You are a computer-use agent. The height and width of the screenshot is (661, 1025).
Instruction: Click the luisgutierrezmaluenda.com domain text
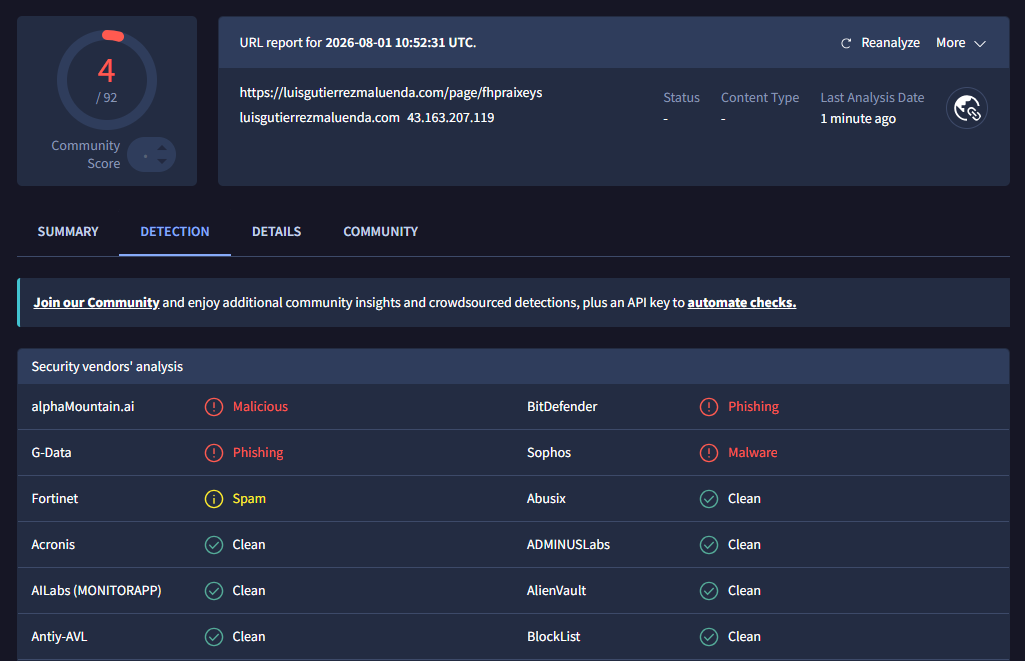[319, 118]
